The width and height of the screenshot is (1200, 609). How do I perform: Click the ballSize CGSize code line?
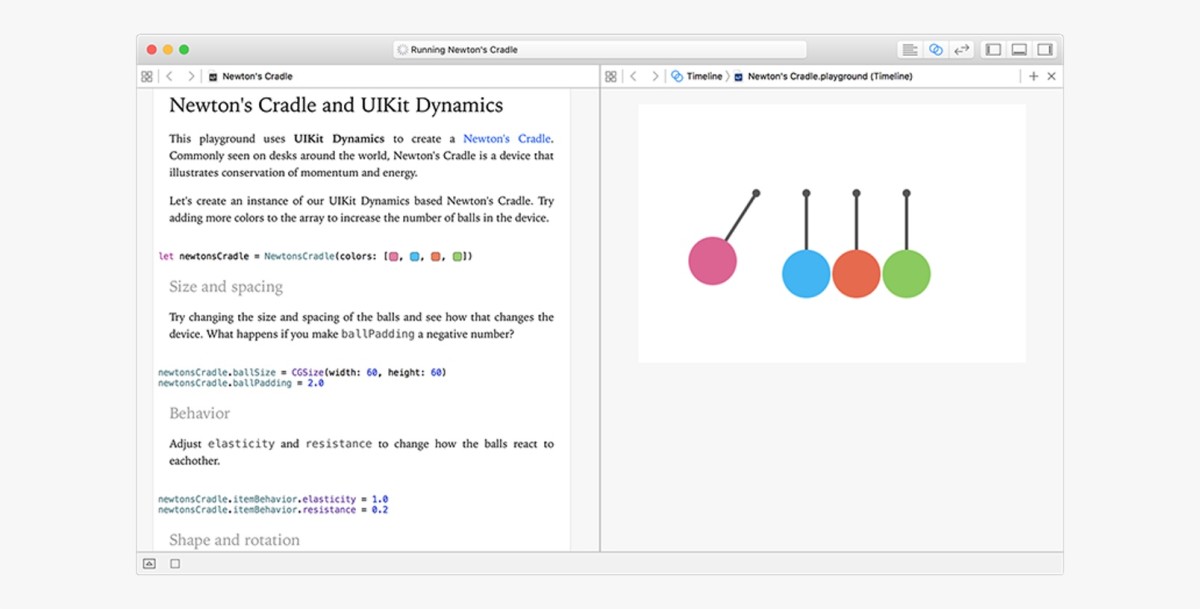[x=302, y=372]
